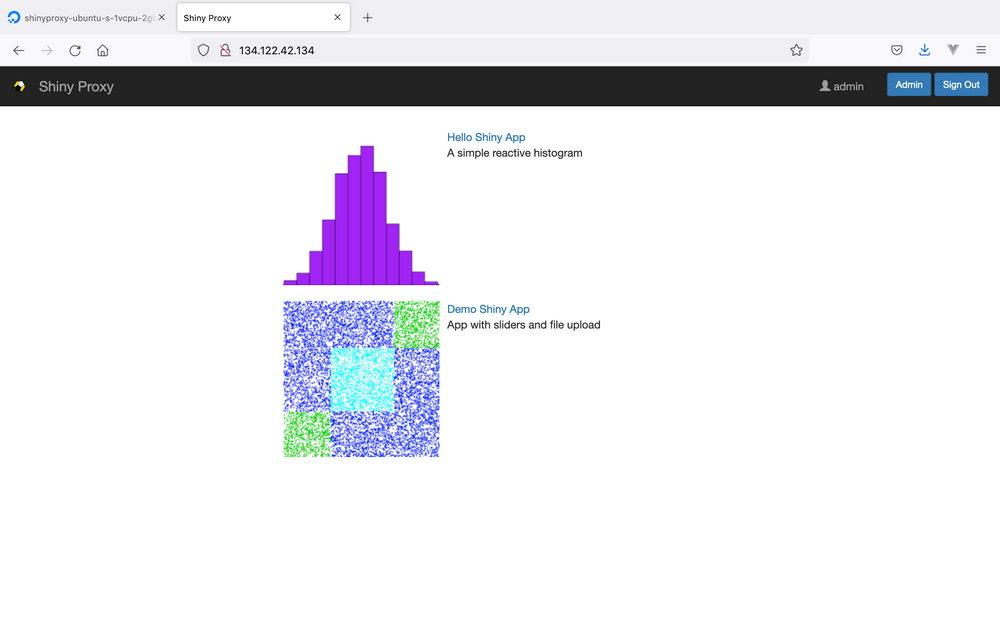Launch the Hello Shiny App
The height and width of the screenshot is (625, 1000).
pos(486,137)
